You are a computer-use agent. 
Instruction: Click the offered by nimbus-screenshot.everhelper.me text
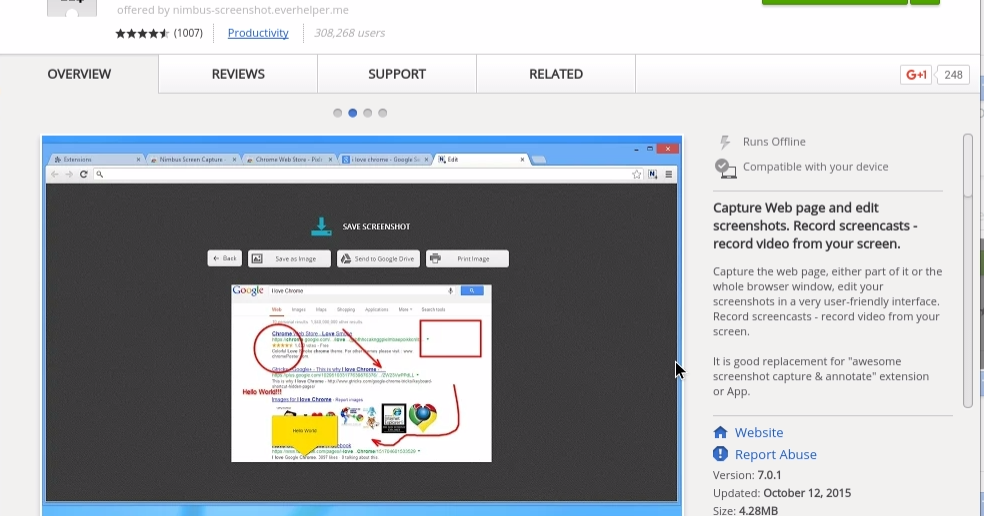[x=233, y=10]
